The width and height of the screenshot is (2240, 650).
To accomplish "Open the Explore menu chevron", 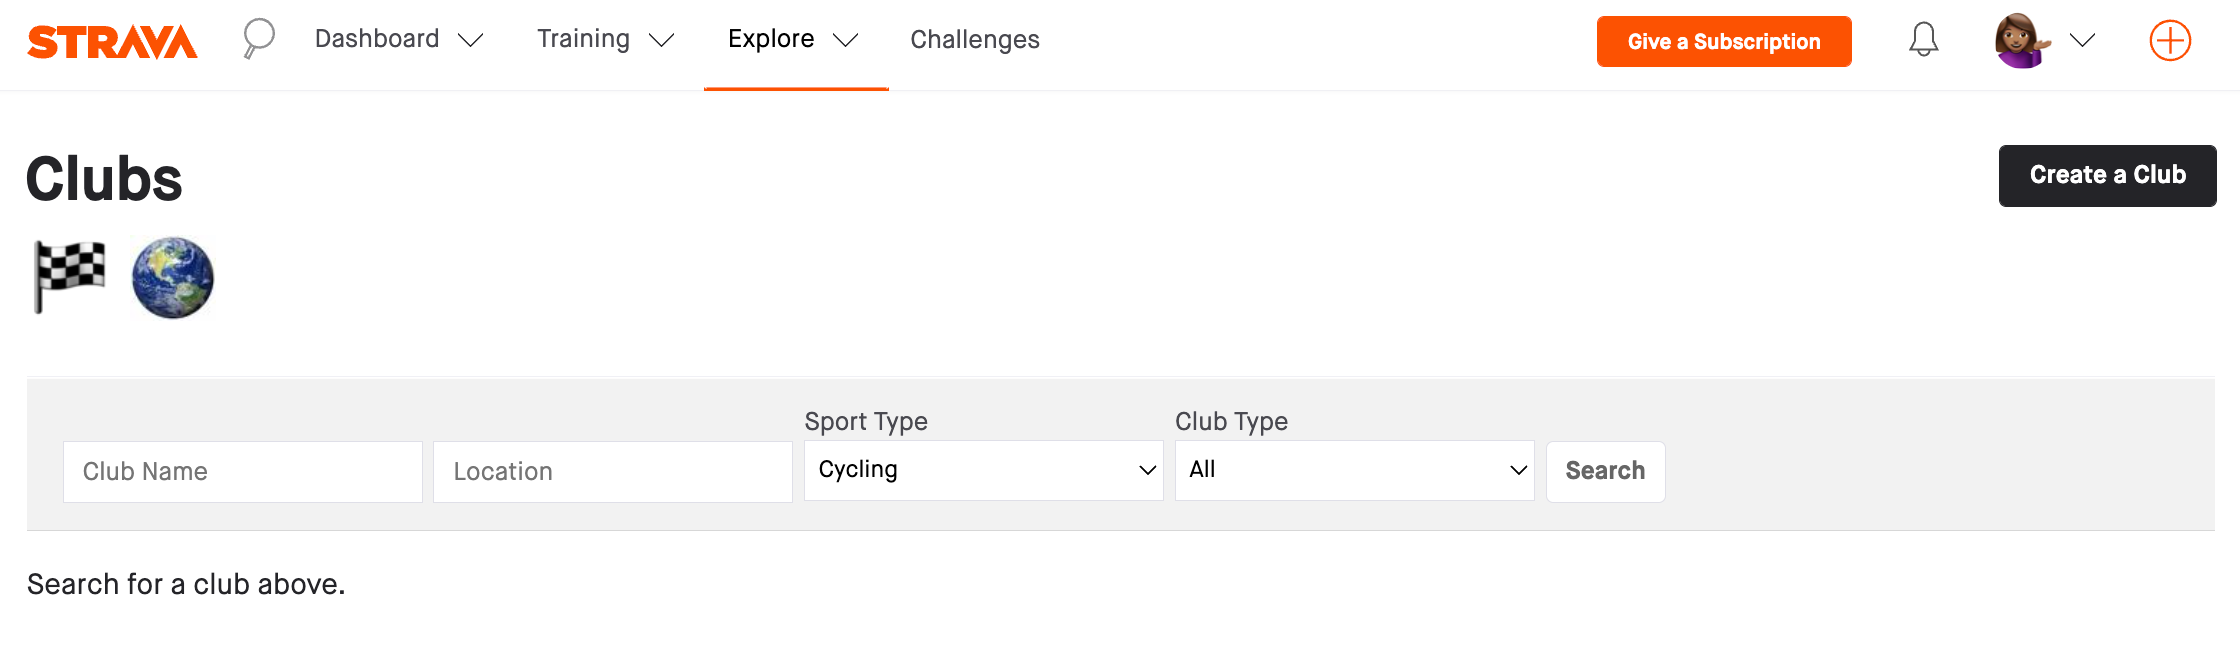I will click(x=846, y=40).
